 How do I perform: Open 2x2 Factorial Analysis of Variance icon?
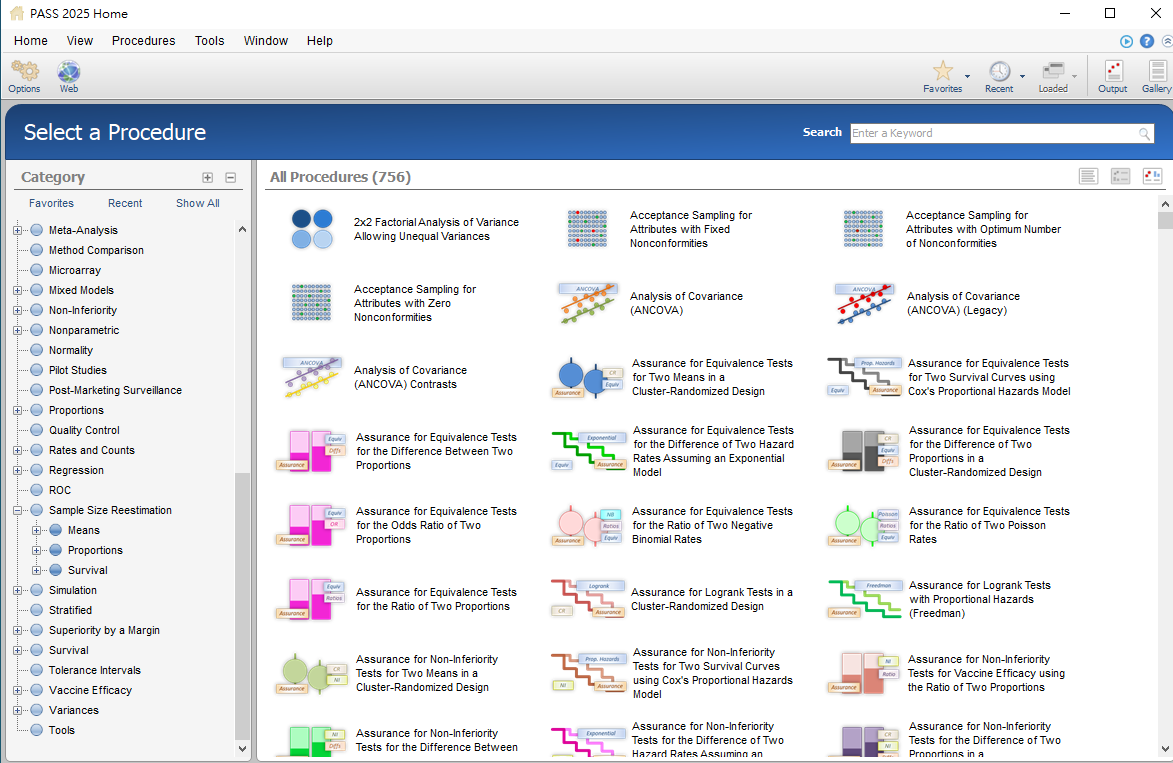312,229
